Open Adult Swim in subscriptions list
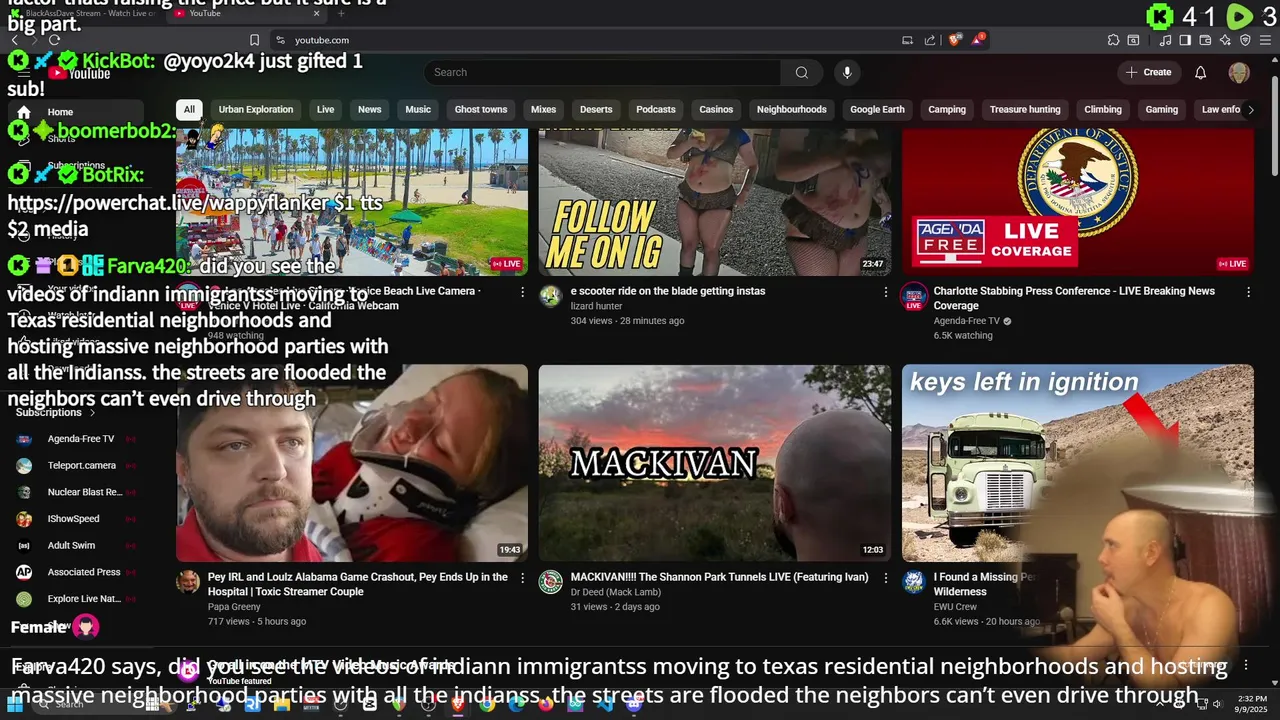This screenshot has height=720, width=1280. (x=75, y=546)
